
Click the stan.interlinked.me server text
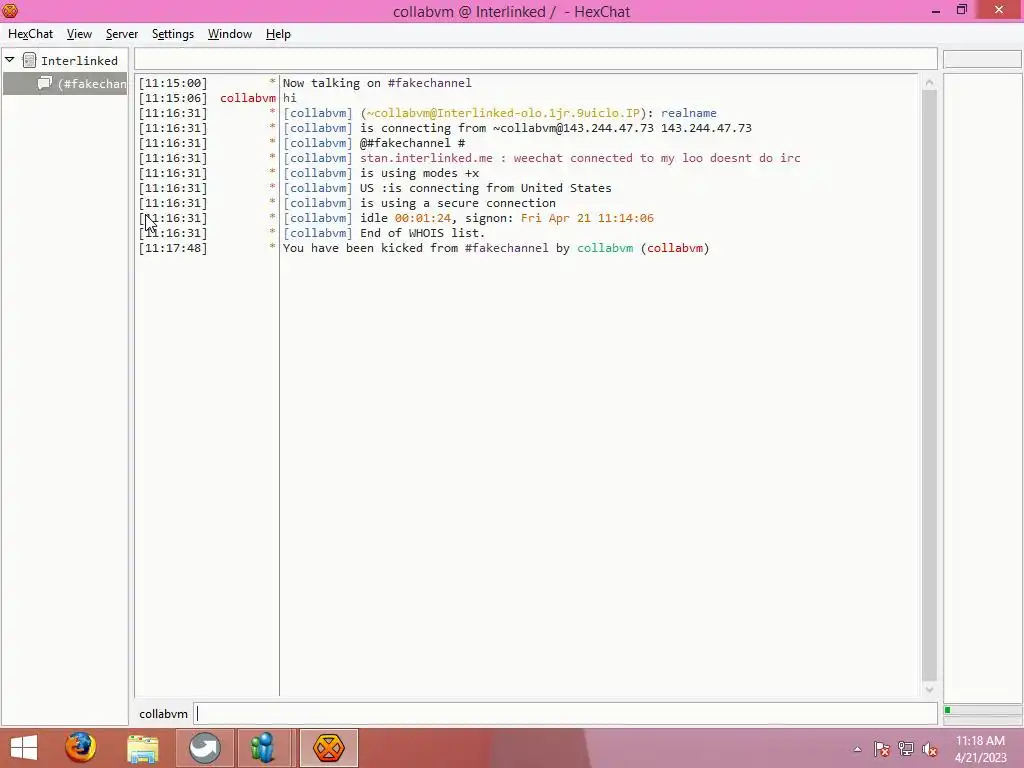426,158
